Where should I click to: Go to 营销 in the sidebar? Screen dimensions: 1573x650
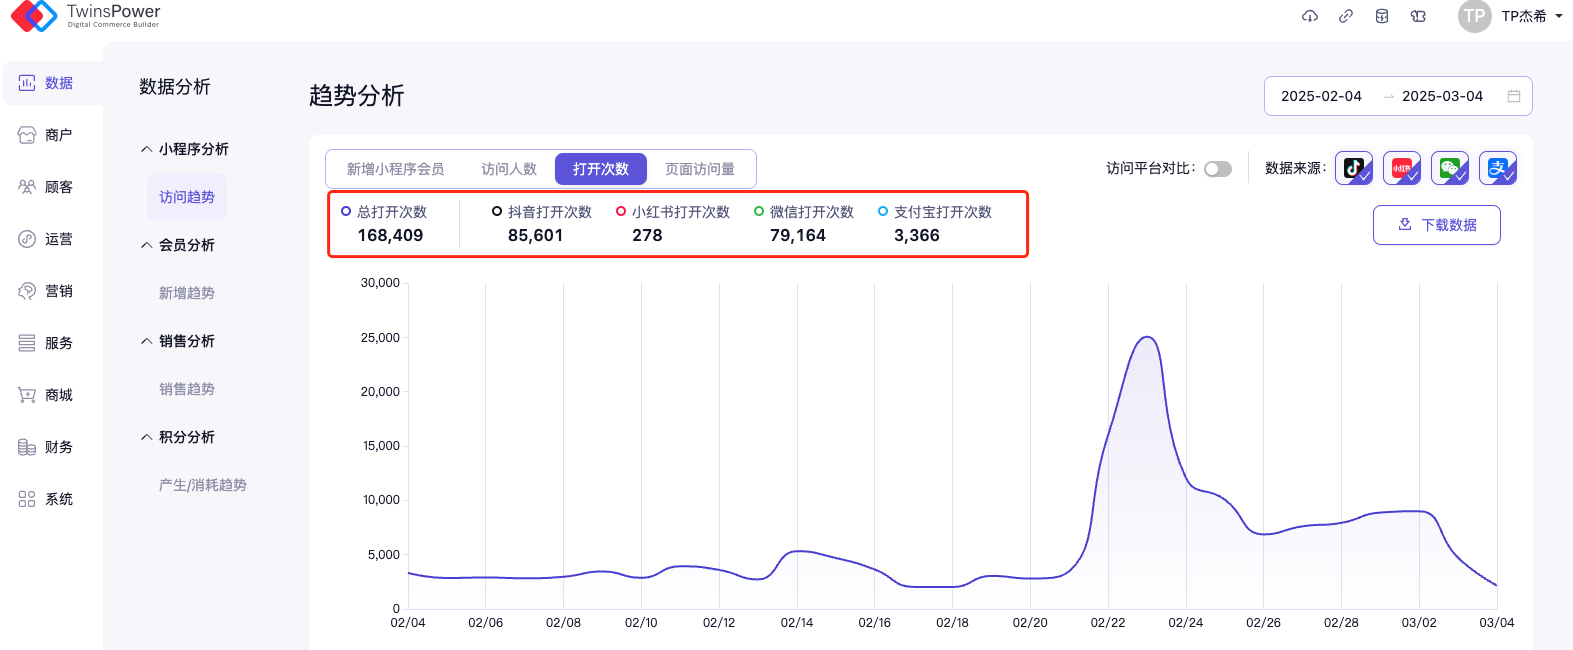coord(47,291)
